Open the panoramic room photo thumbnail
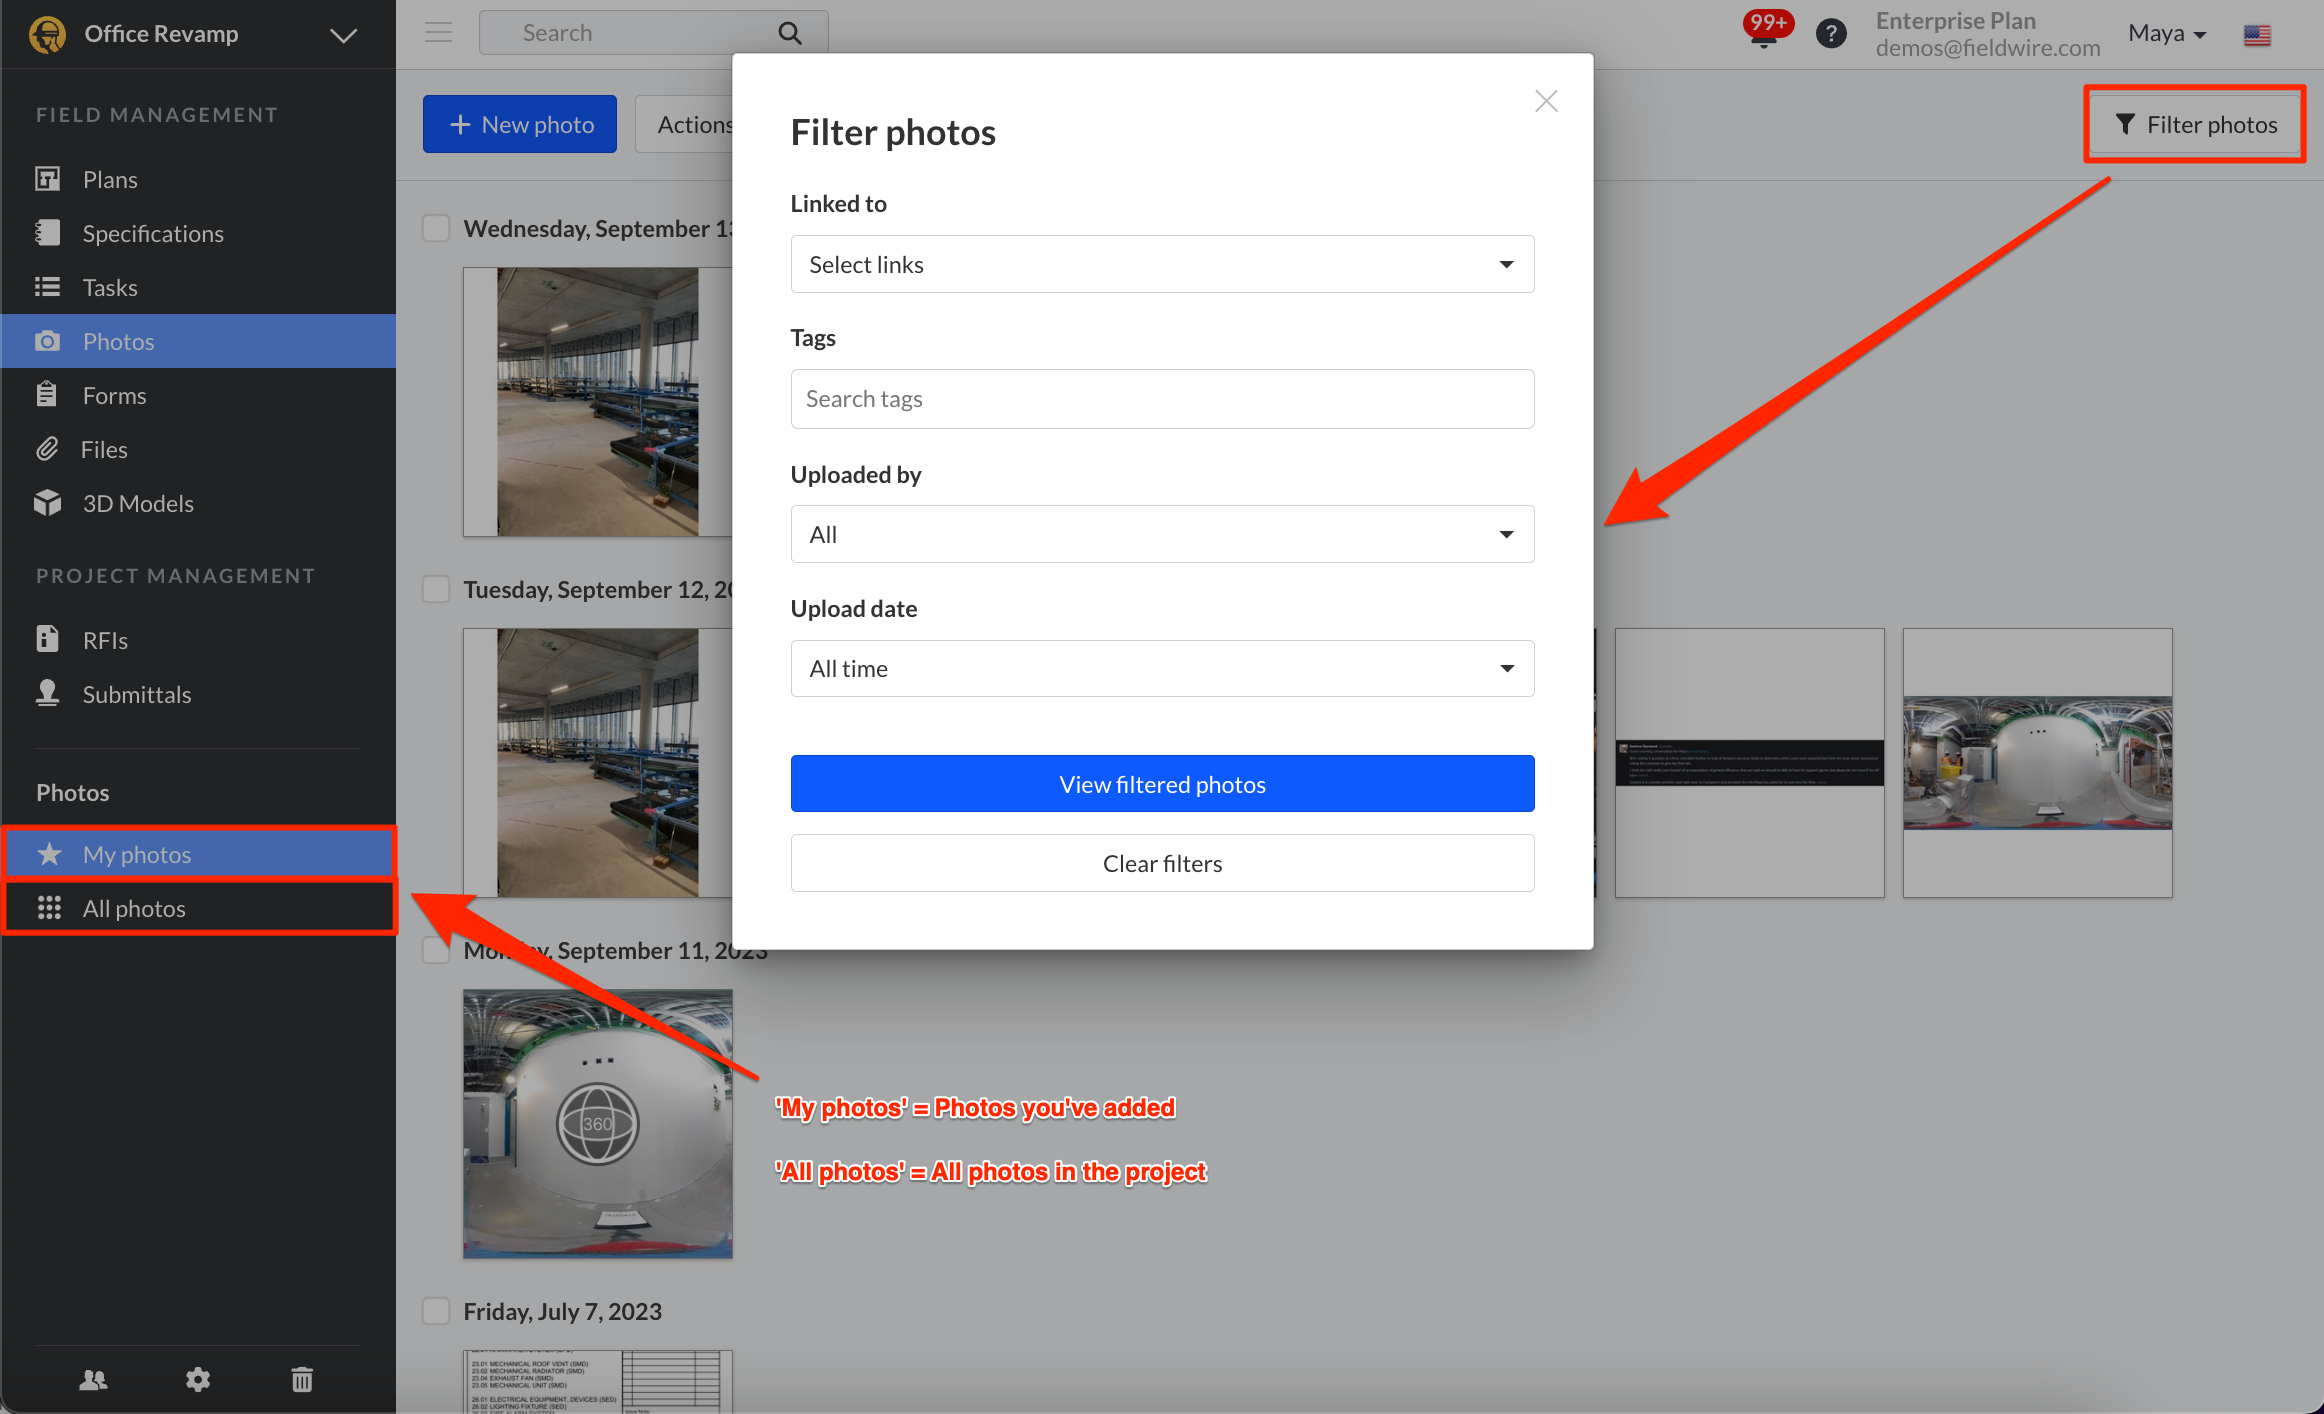2324x1414 pixels. (2038, 763)
